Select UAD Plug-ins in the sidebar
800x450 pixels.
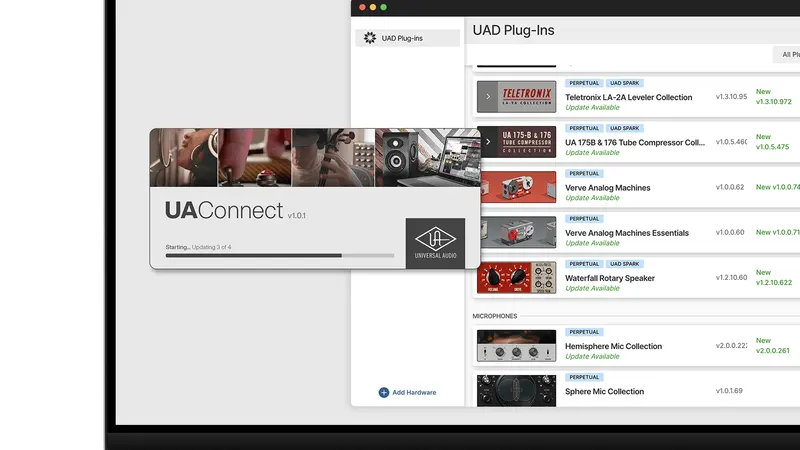407,38
